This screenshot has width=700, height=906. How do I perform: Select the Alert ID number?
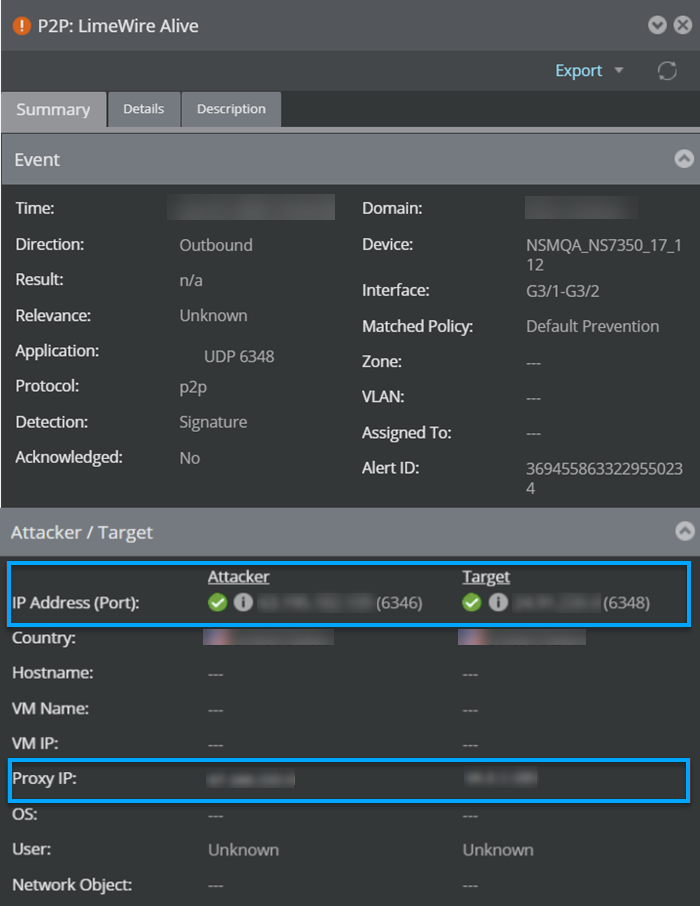[604, 478]
